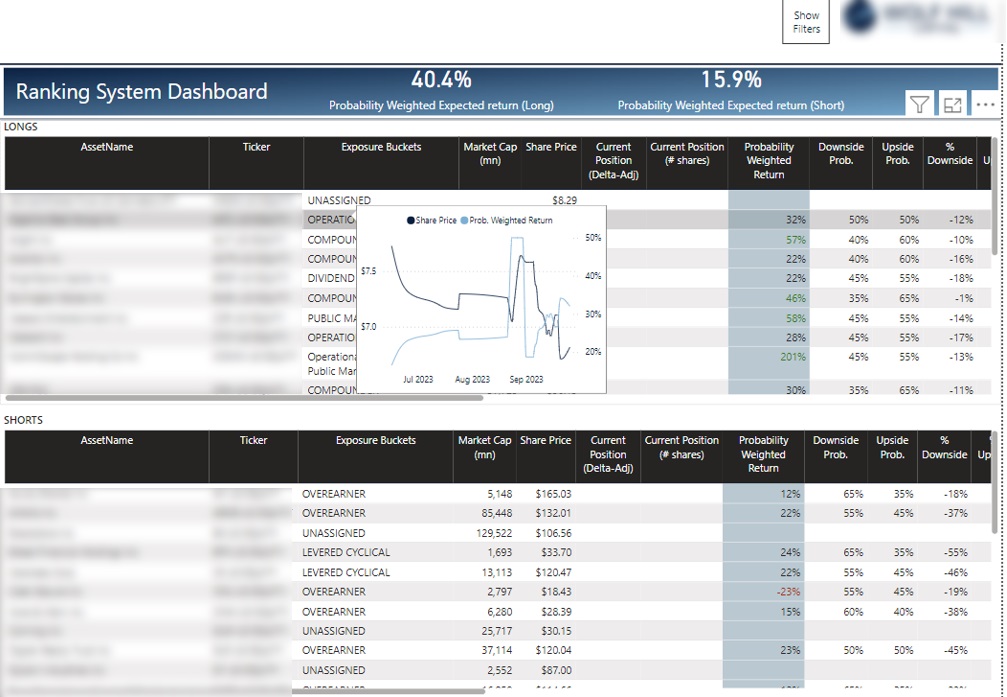Screen dimensions: 1007x697
Task: Click the filter funnel icon on visual header
Action: click(x=919, y=104)
